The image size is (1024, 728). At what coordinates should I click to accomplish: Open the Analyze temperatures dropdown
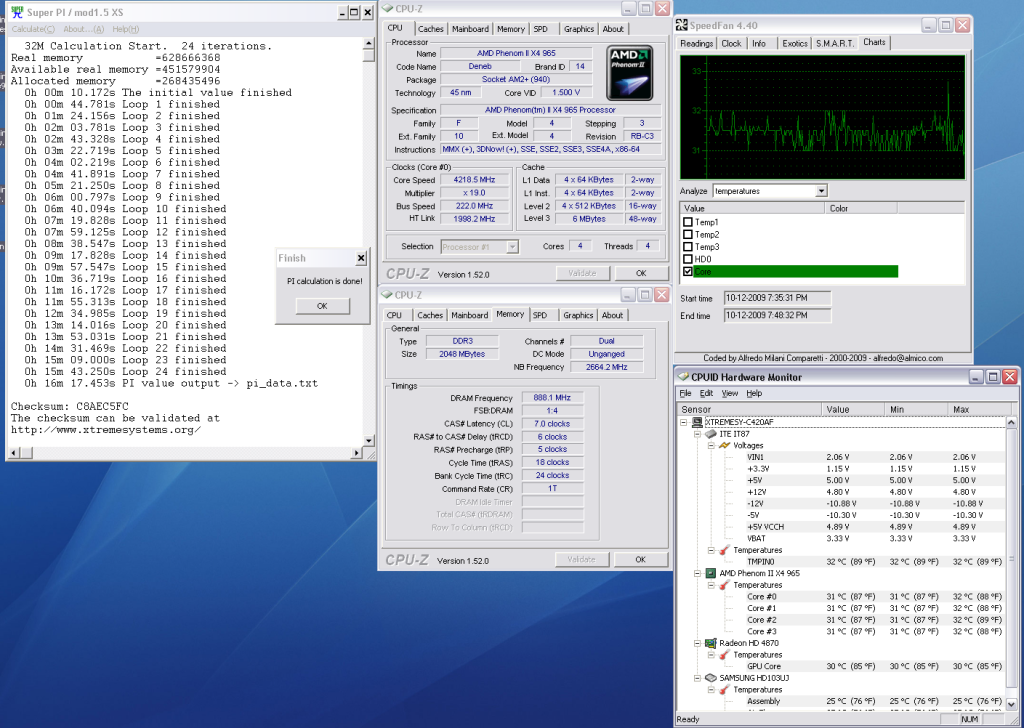click(821, 191)
